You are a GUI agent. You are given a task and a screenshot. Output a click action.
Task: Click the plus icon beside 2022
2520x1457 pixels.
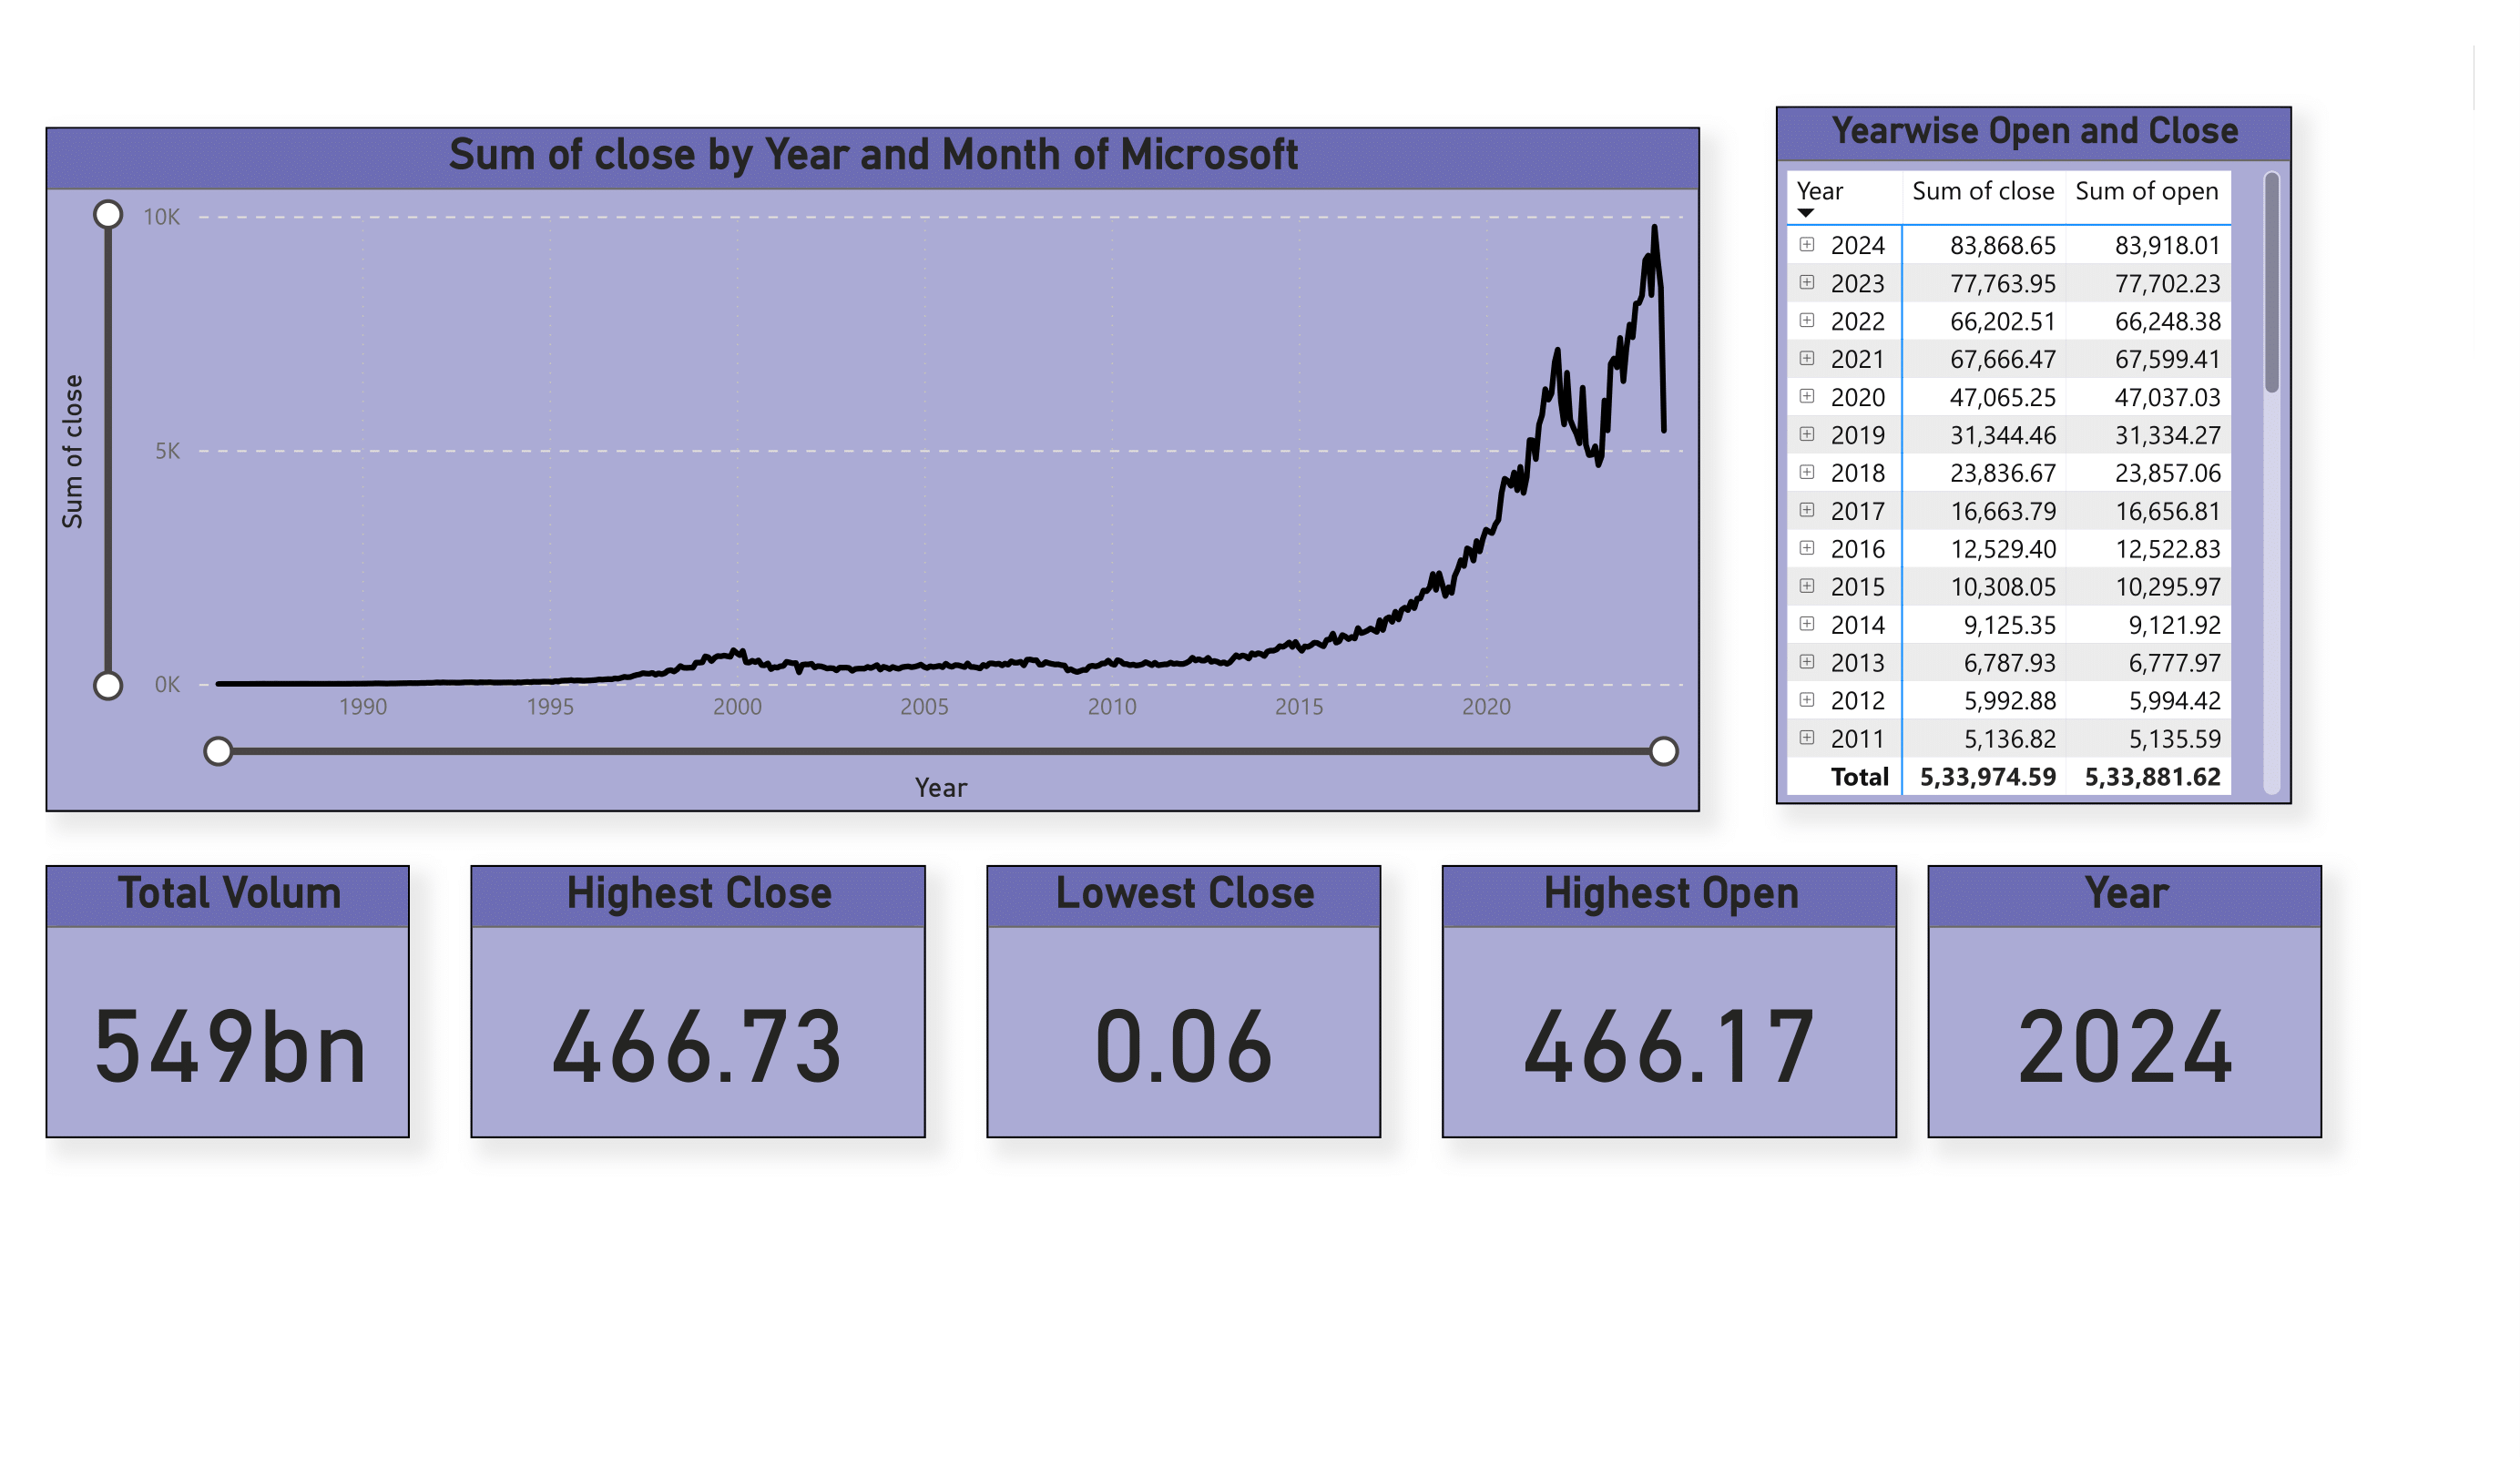point(1806,320)
